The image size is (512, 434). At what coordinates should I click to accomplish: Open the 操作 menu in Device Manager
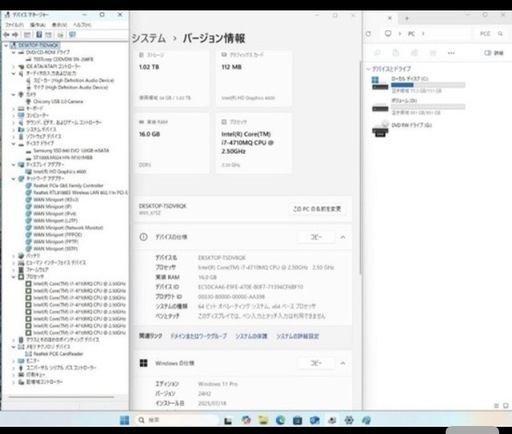(37, 25)
